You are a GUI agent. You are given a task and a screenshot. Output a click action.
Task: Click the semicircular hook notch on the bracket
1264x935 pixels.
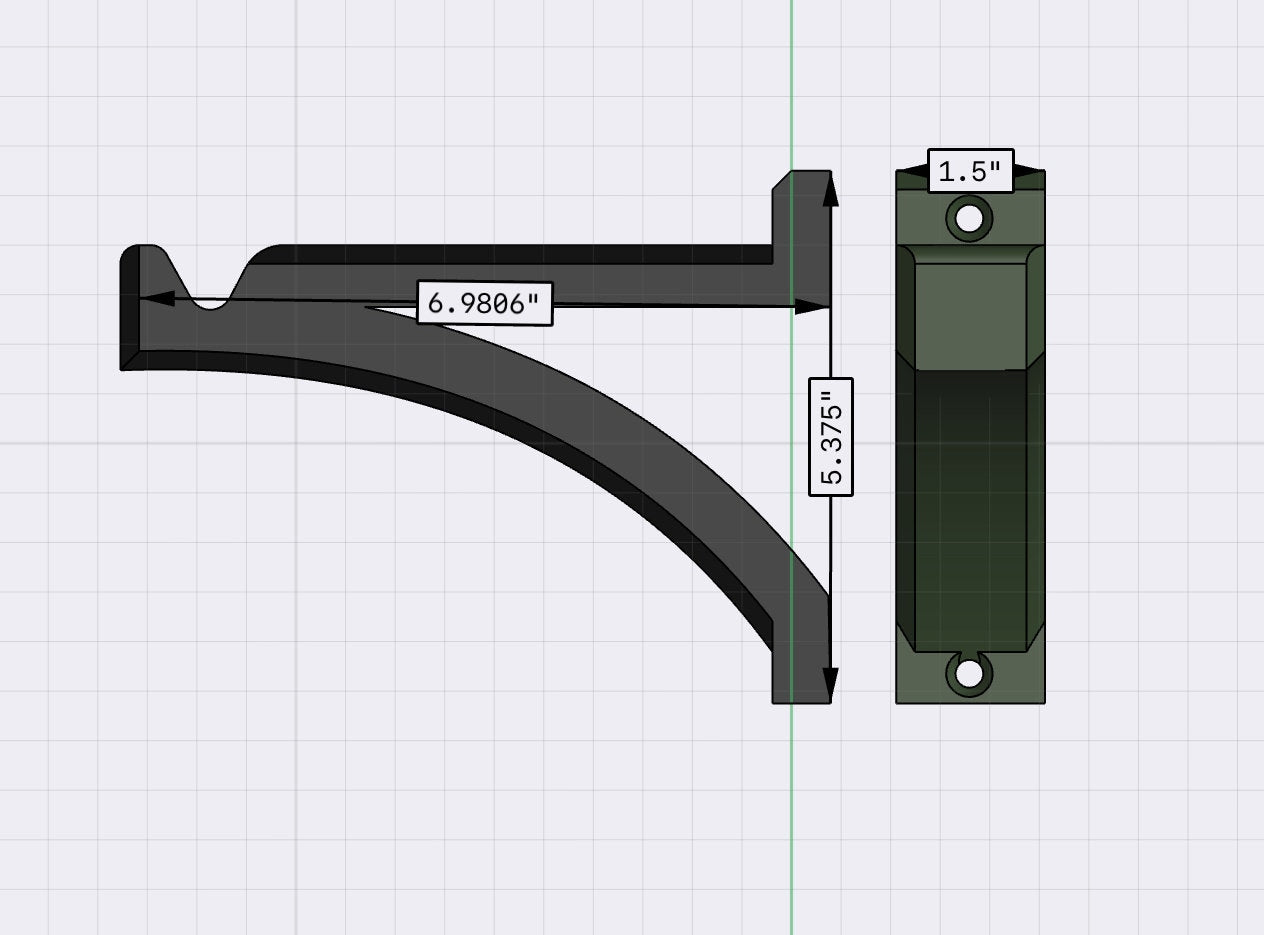(209, 300)
